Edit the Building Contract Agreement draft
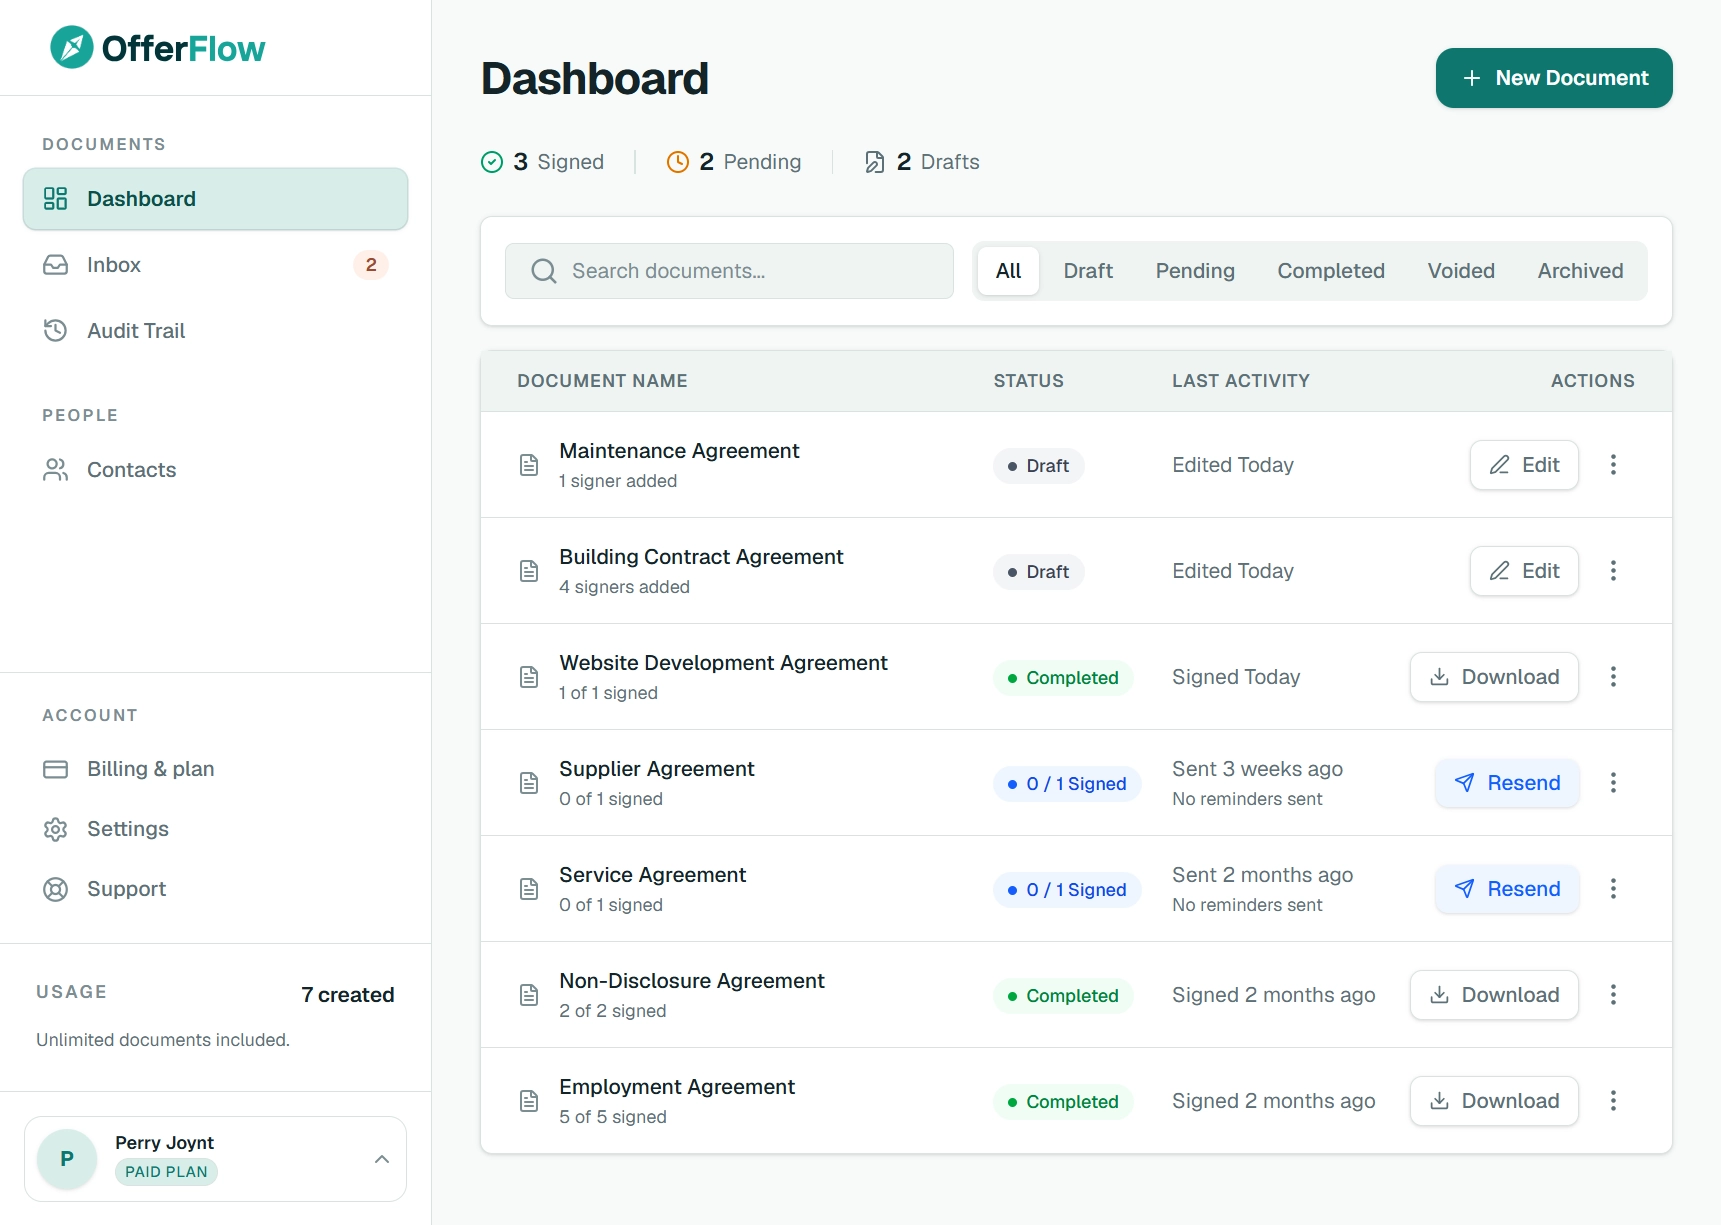The image size is (1721, 1225). coord(1524,571)
